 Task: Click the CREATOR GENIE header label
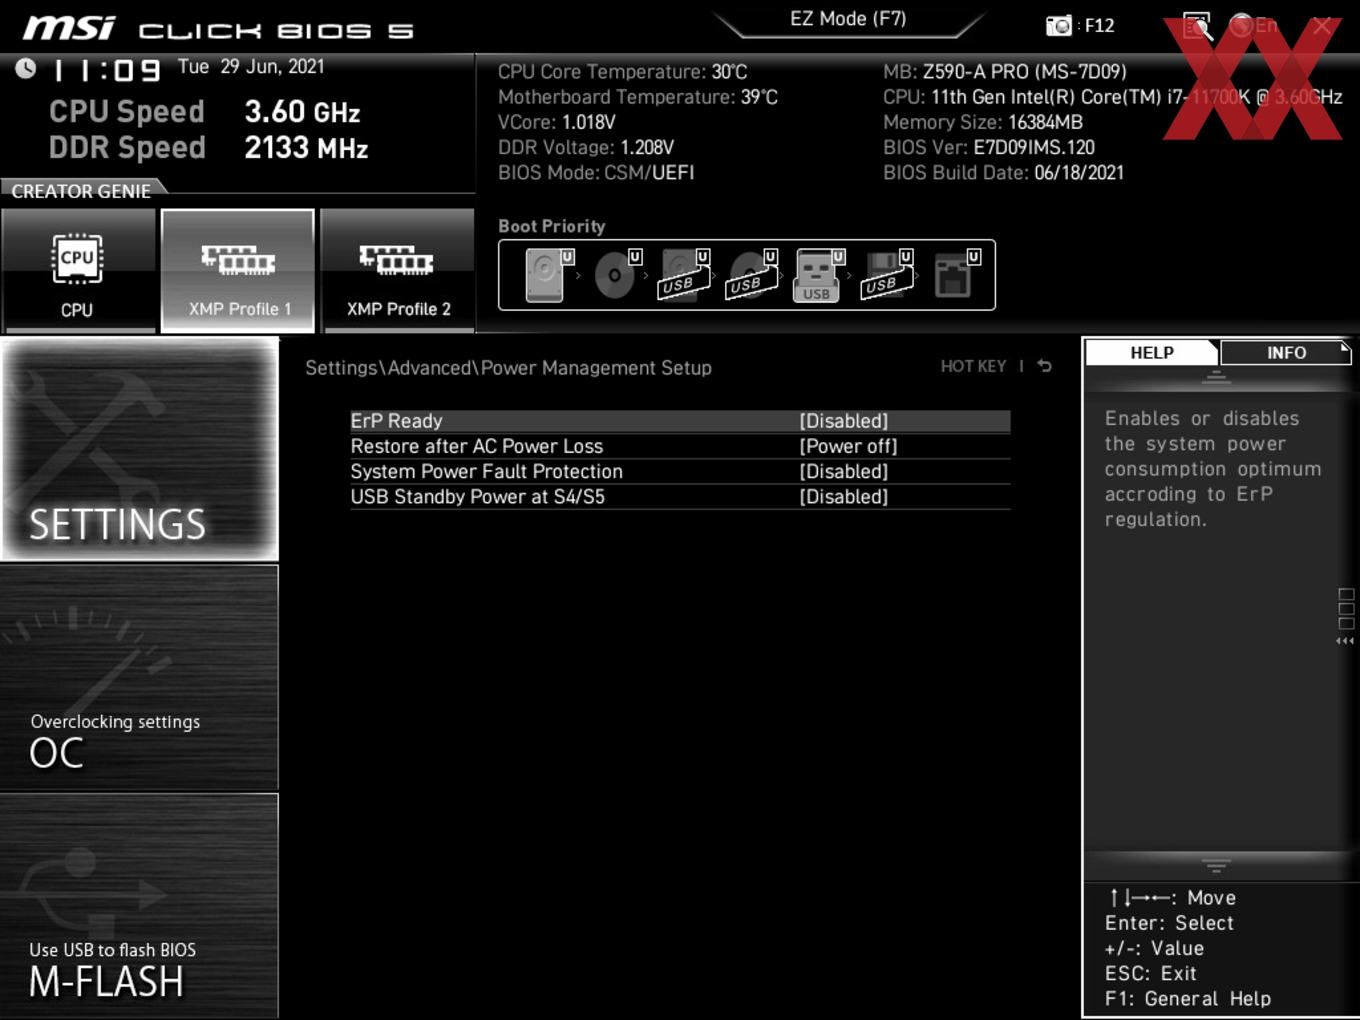tap(81, 190)
